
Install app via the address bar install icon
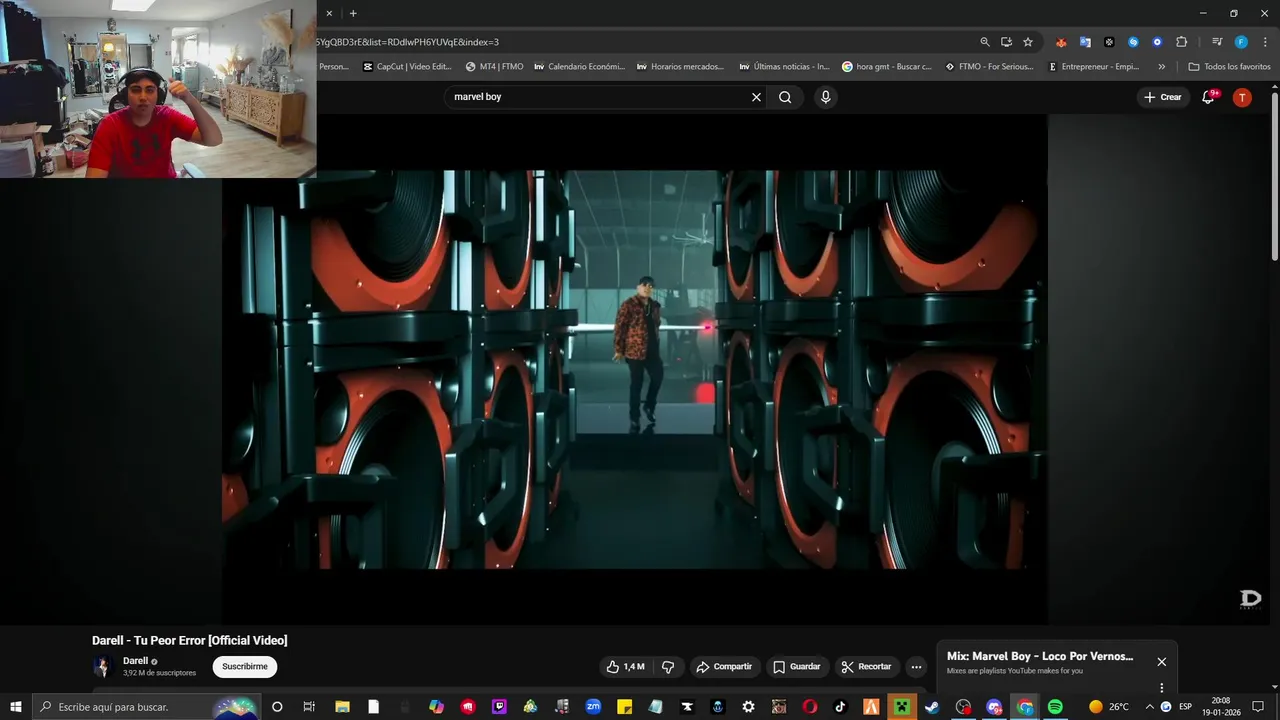[x=1006, y=42]
